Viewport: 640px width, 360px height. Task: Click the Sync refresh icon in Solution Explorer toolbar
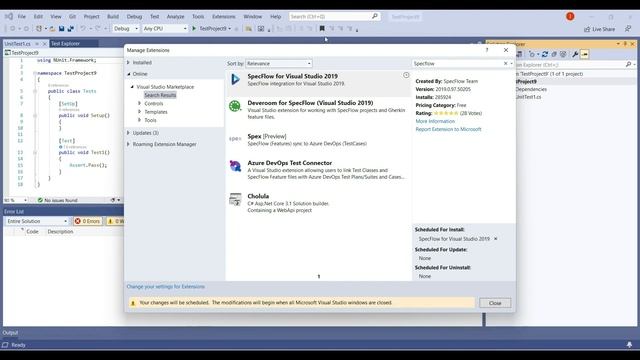pyautogui.click(x=544, y=54)
